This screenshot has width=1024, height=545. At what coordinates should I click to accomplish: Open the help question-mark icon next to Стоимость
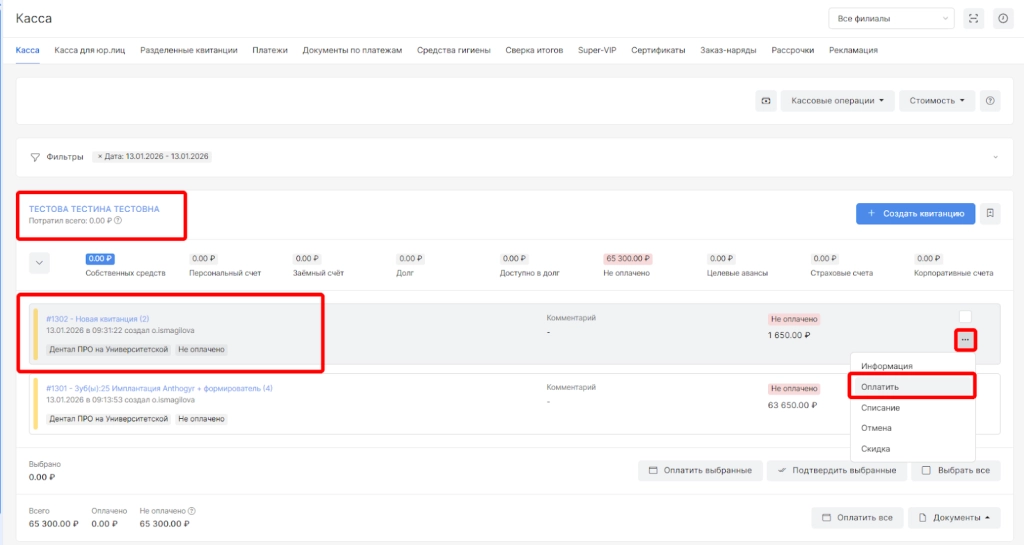click(x=989, y=101)
